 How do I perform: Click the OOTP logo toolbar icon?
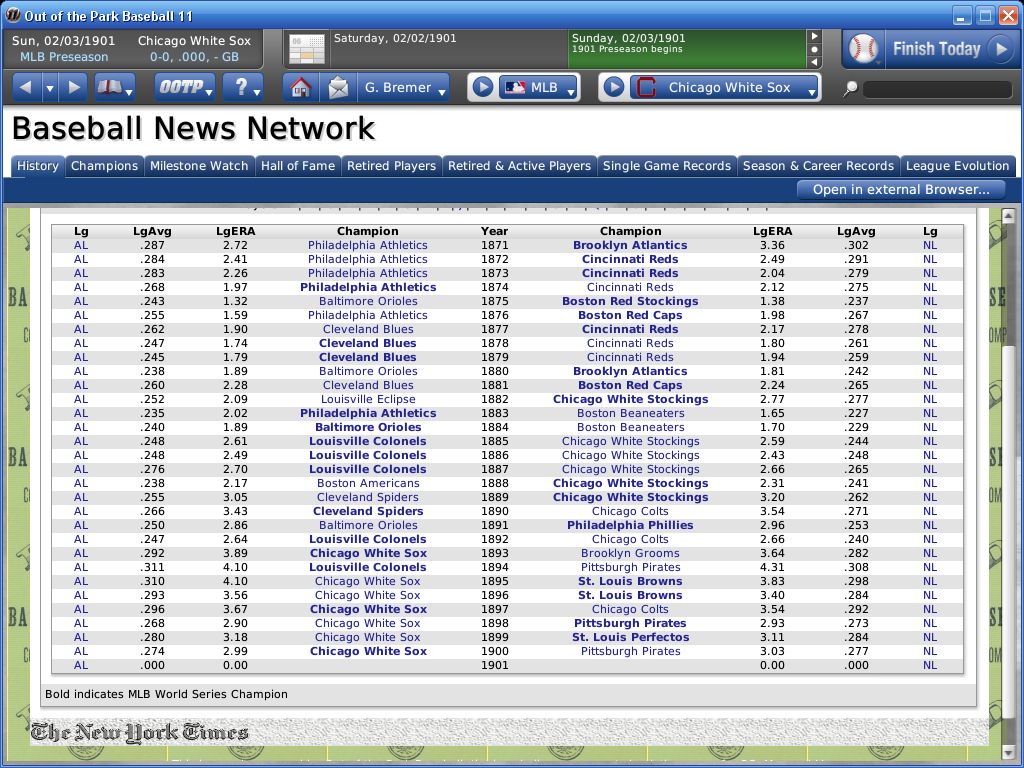click(180, 87)
